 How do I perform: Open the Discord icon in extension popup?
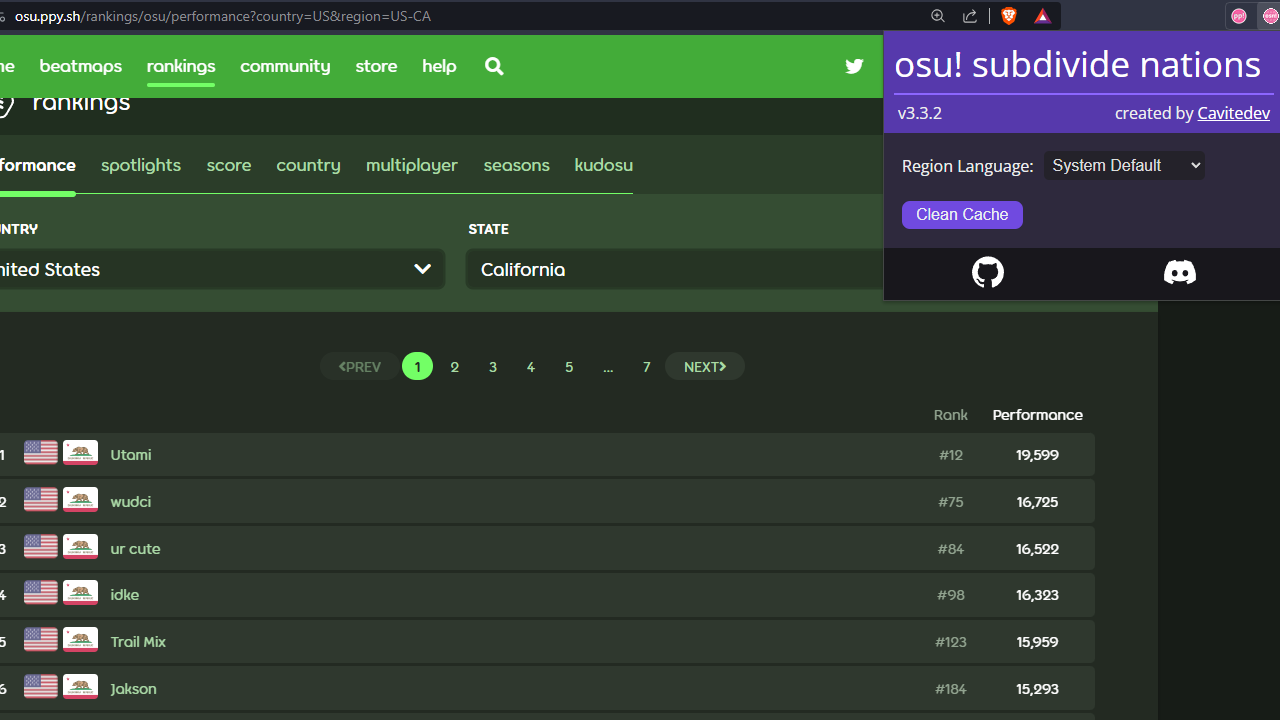[x=1180, y=272]
